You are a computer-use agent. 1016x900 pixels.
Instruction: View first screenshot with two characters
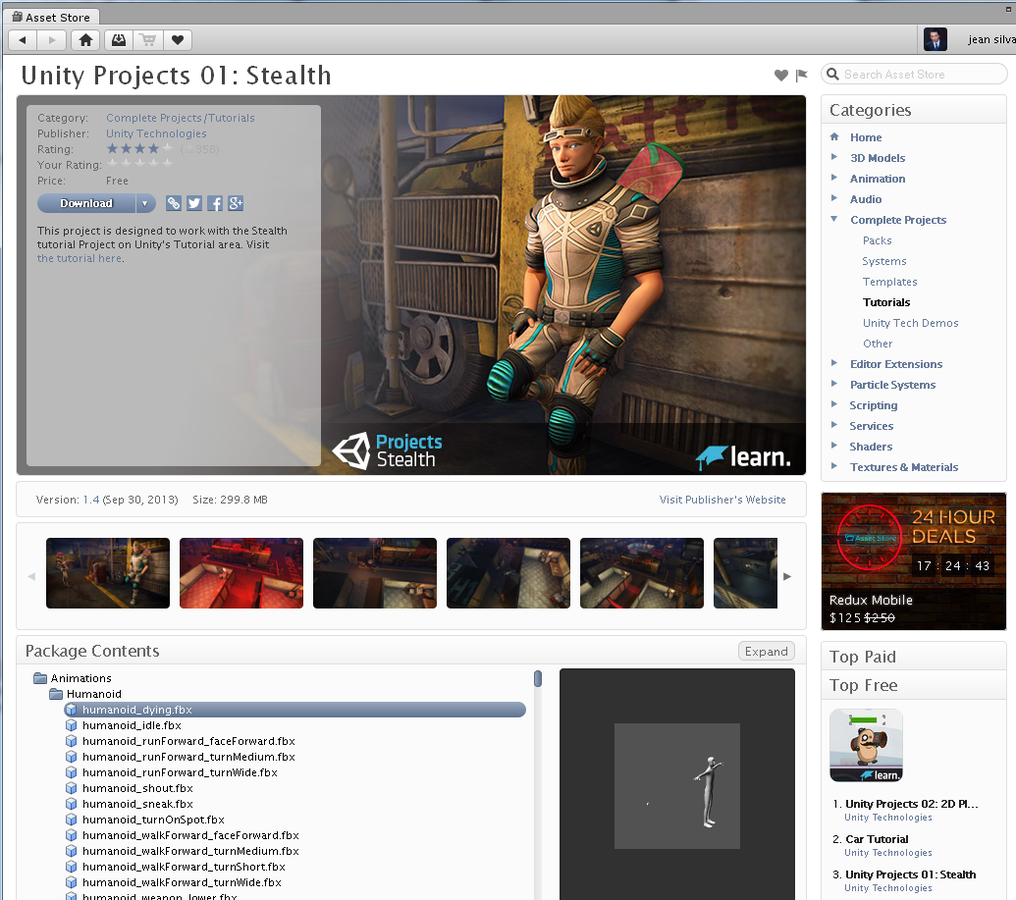(x=108, y=573)
